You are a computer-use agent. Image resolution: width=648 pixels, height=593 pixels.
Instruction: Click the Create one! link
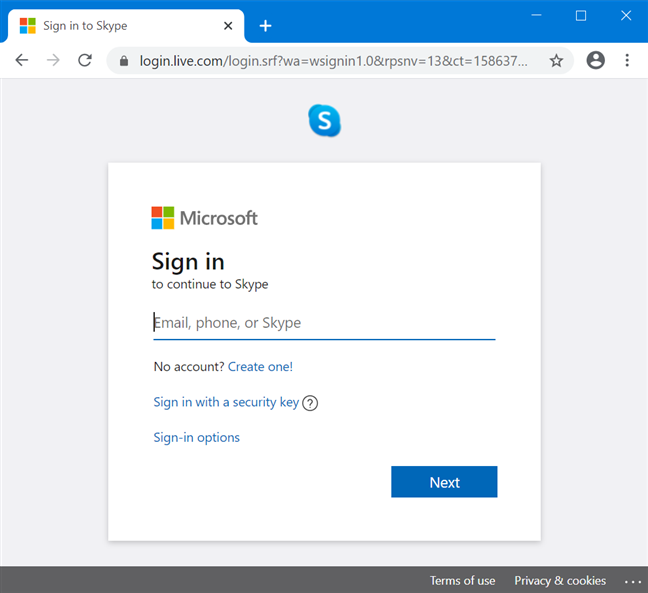(260, 367)
